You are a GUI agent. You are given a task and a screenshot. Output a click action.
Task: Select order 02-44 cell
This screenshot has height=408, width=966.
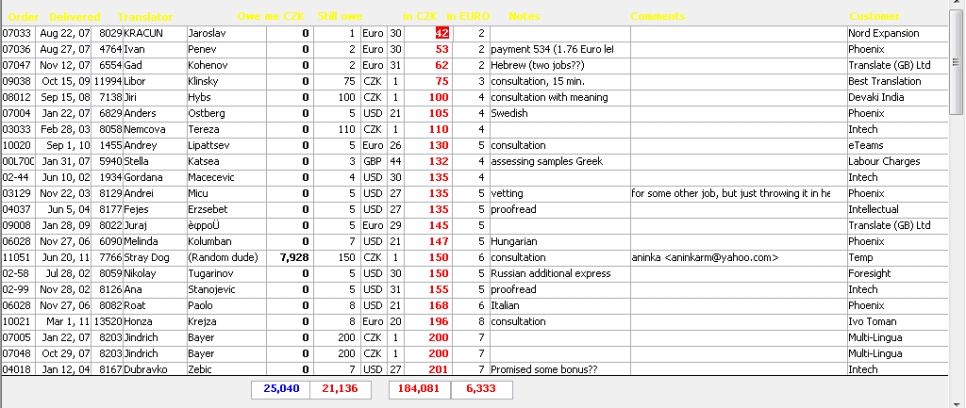coord(18,177)
